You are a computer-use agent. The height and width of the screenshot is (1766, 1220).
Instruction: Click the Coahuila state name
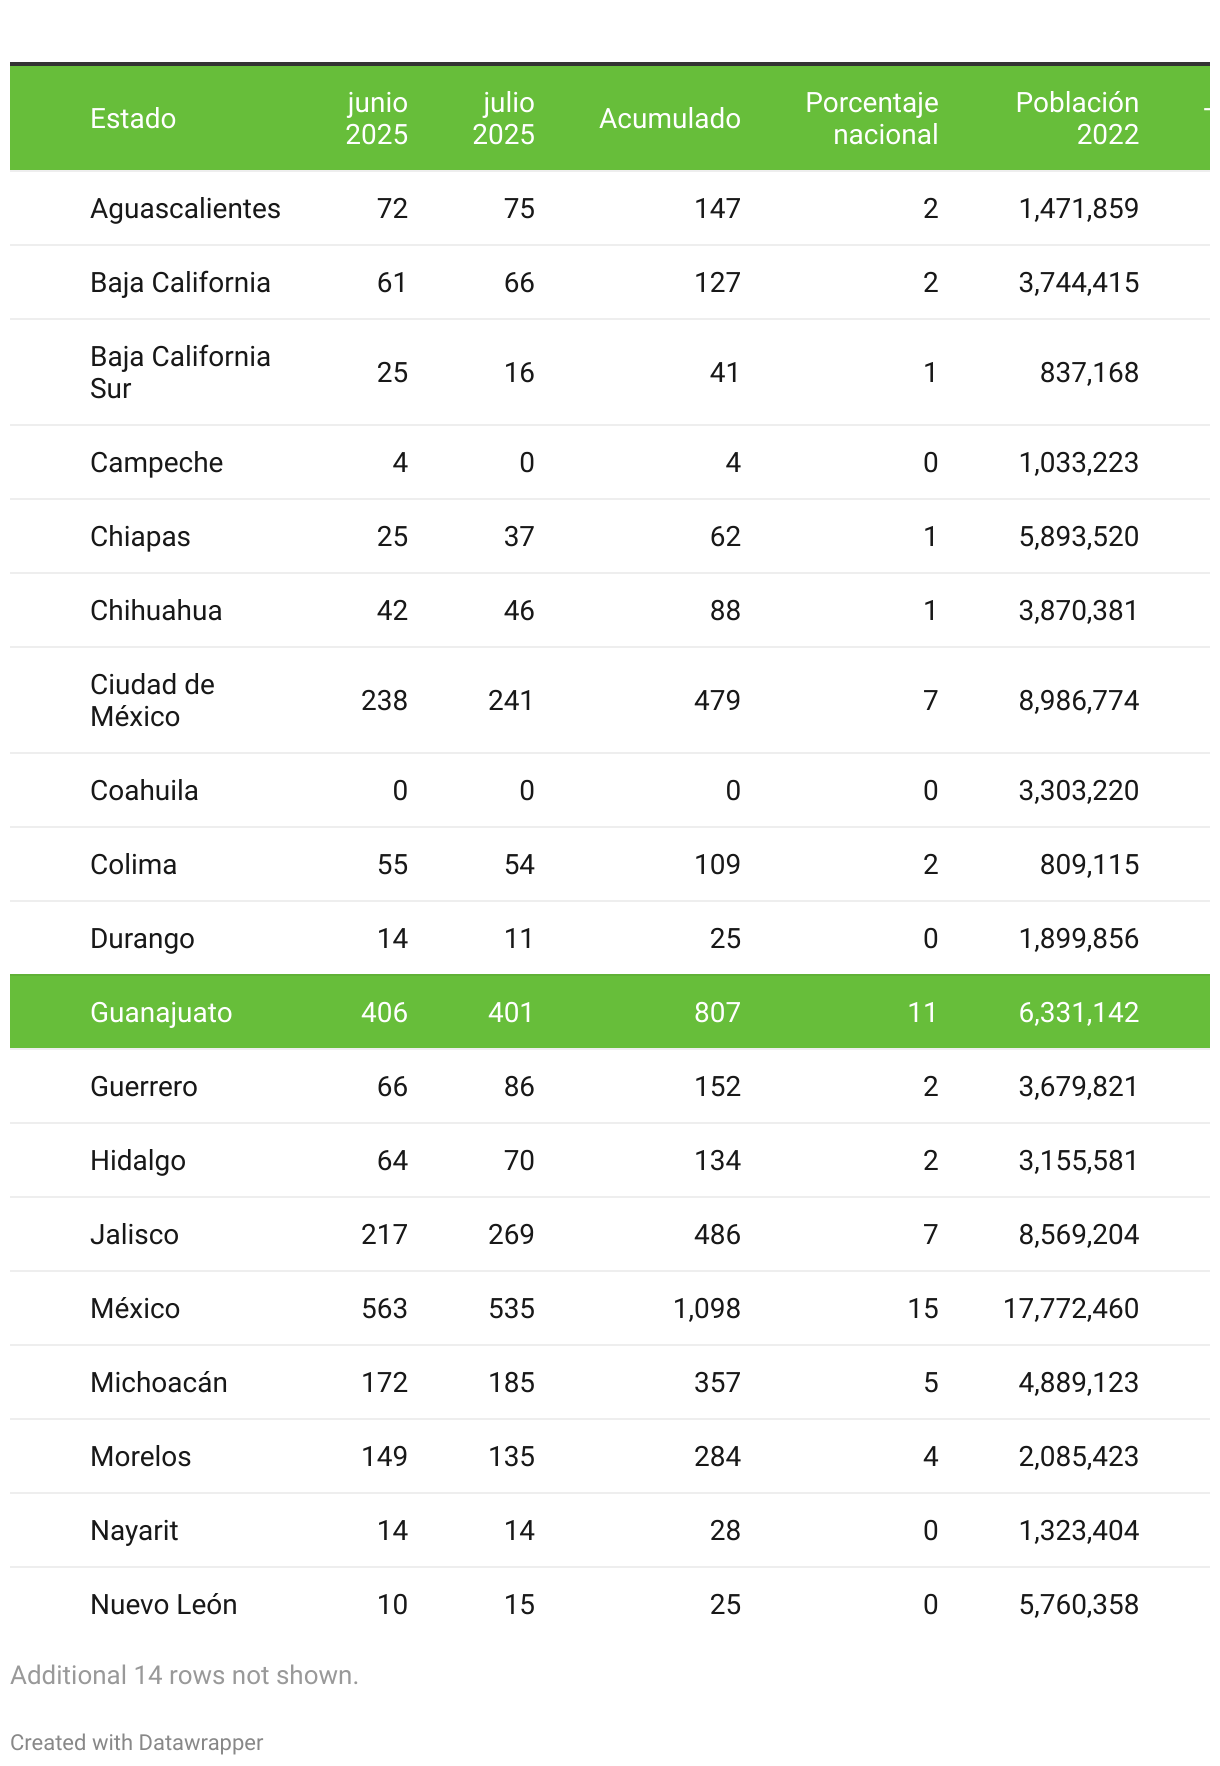[144, 791]
